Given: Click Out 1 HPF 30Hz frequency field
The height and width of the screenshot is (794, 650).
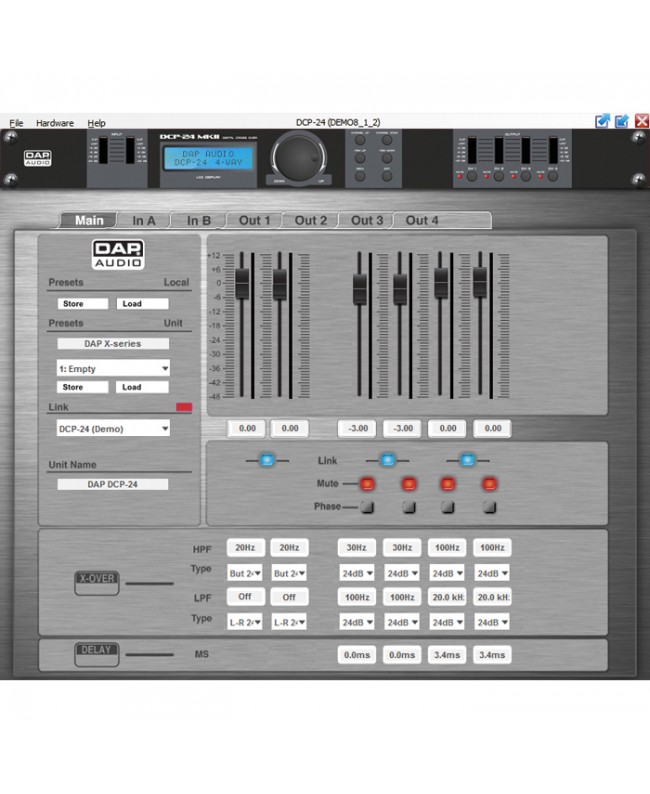Looking at the screenshot, I should point(357,547).
